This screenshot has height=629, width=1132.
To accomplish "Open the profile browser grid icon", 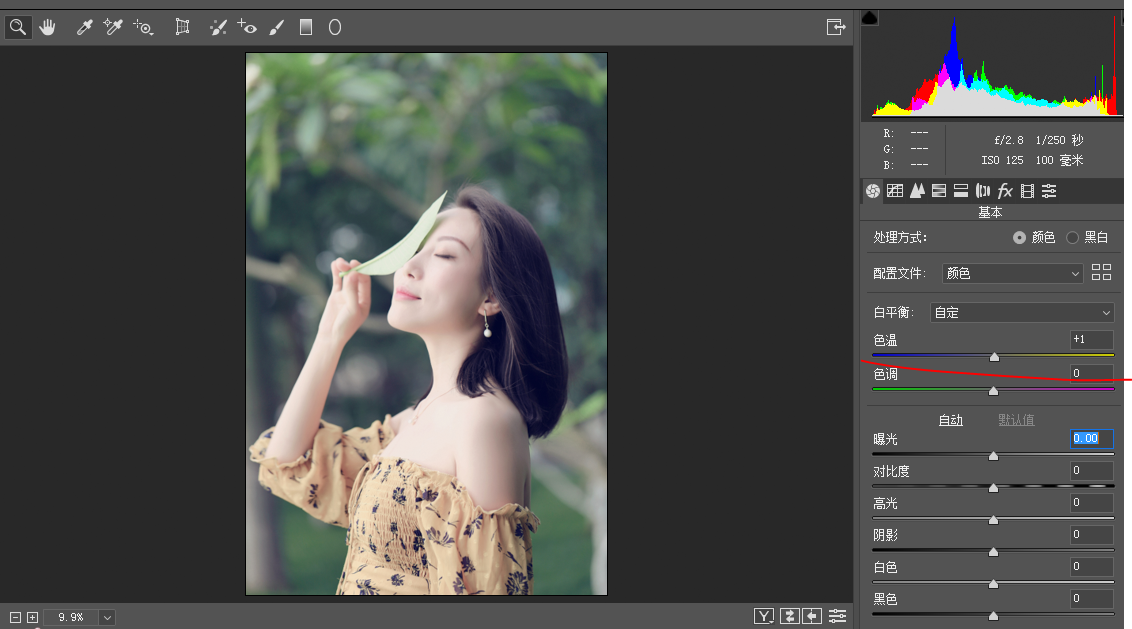I will [1102, 272].
